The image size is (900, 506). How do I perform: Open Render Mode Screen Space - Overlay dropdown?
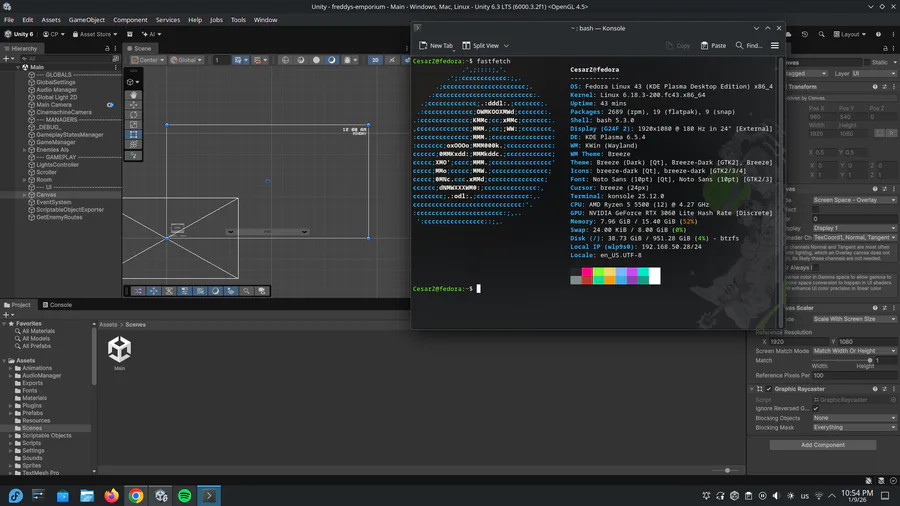click(854, 200)
